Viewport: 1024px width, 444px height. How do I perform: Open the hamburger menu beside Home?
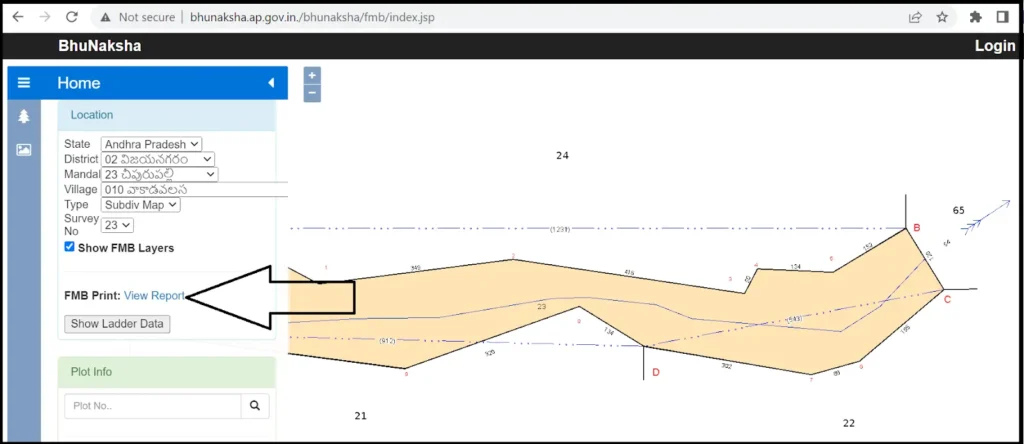coord(24,83)
